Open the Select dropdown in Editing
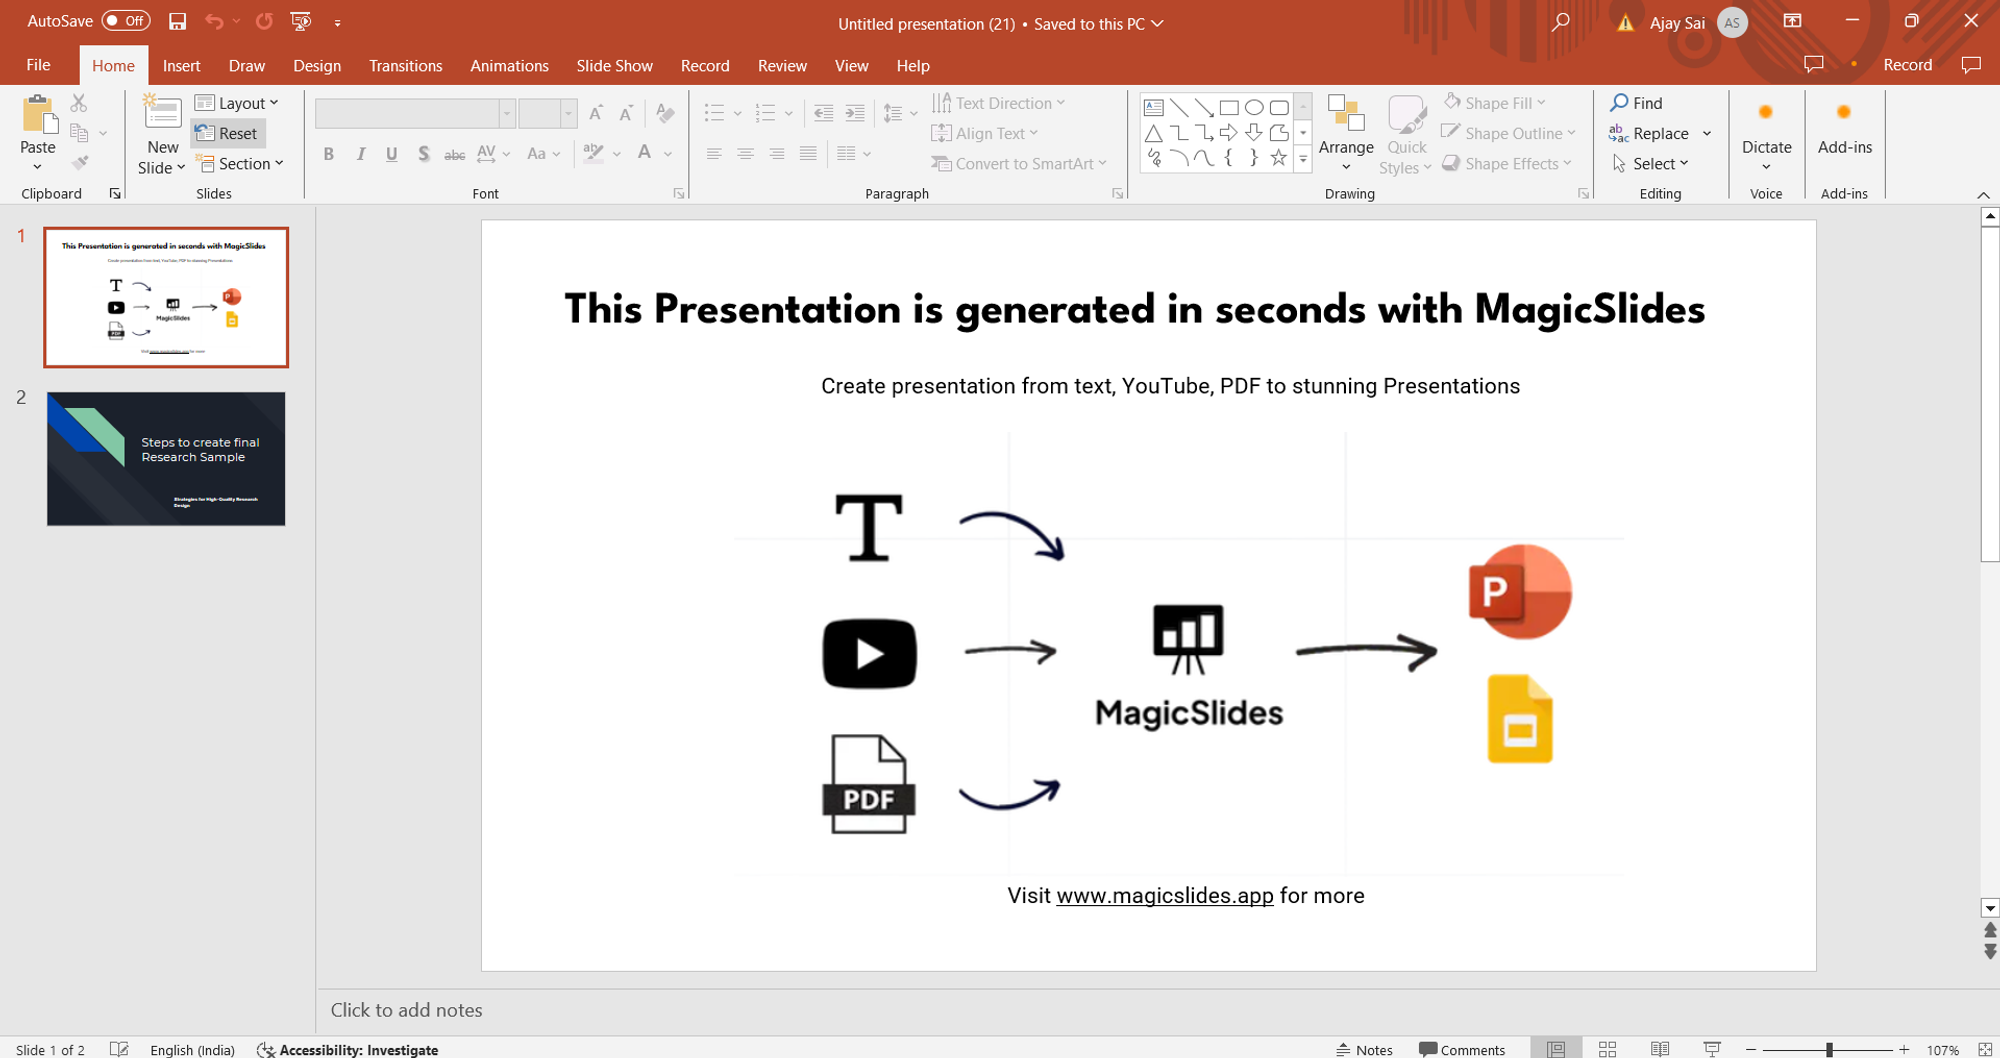The image size is (2000, 1058). click(x=1650, y=163)
